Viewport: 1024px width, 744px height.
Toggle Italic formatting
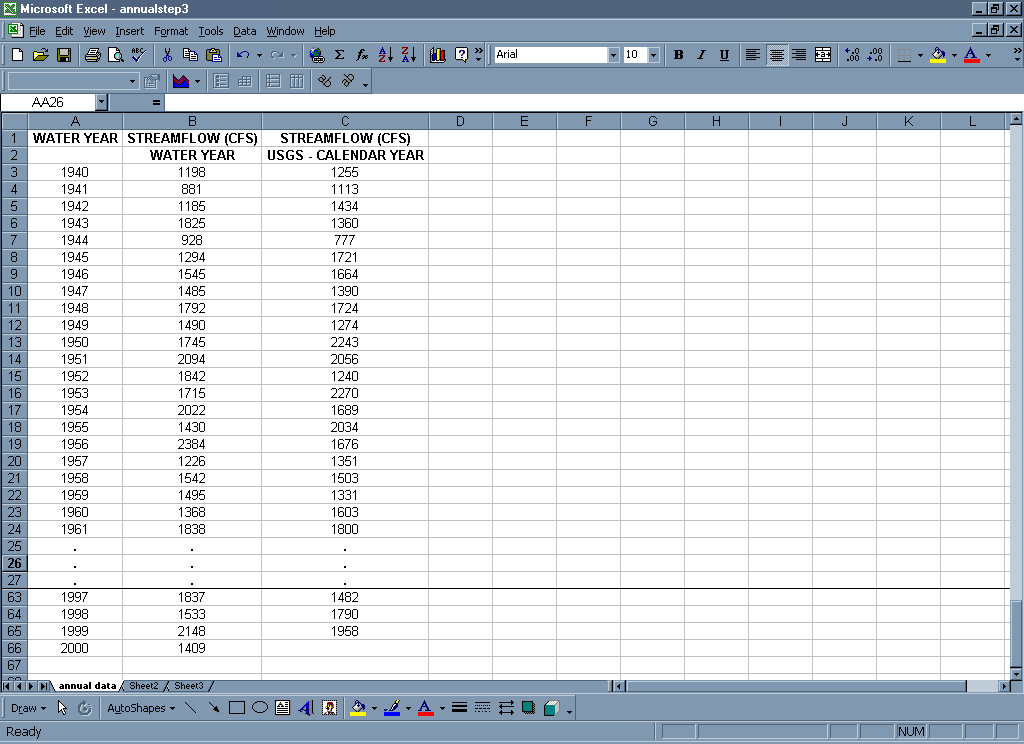click(701, 55)
